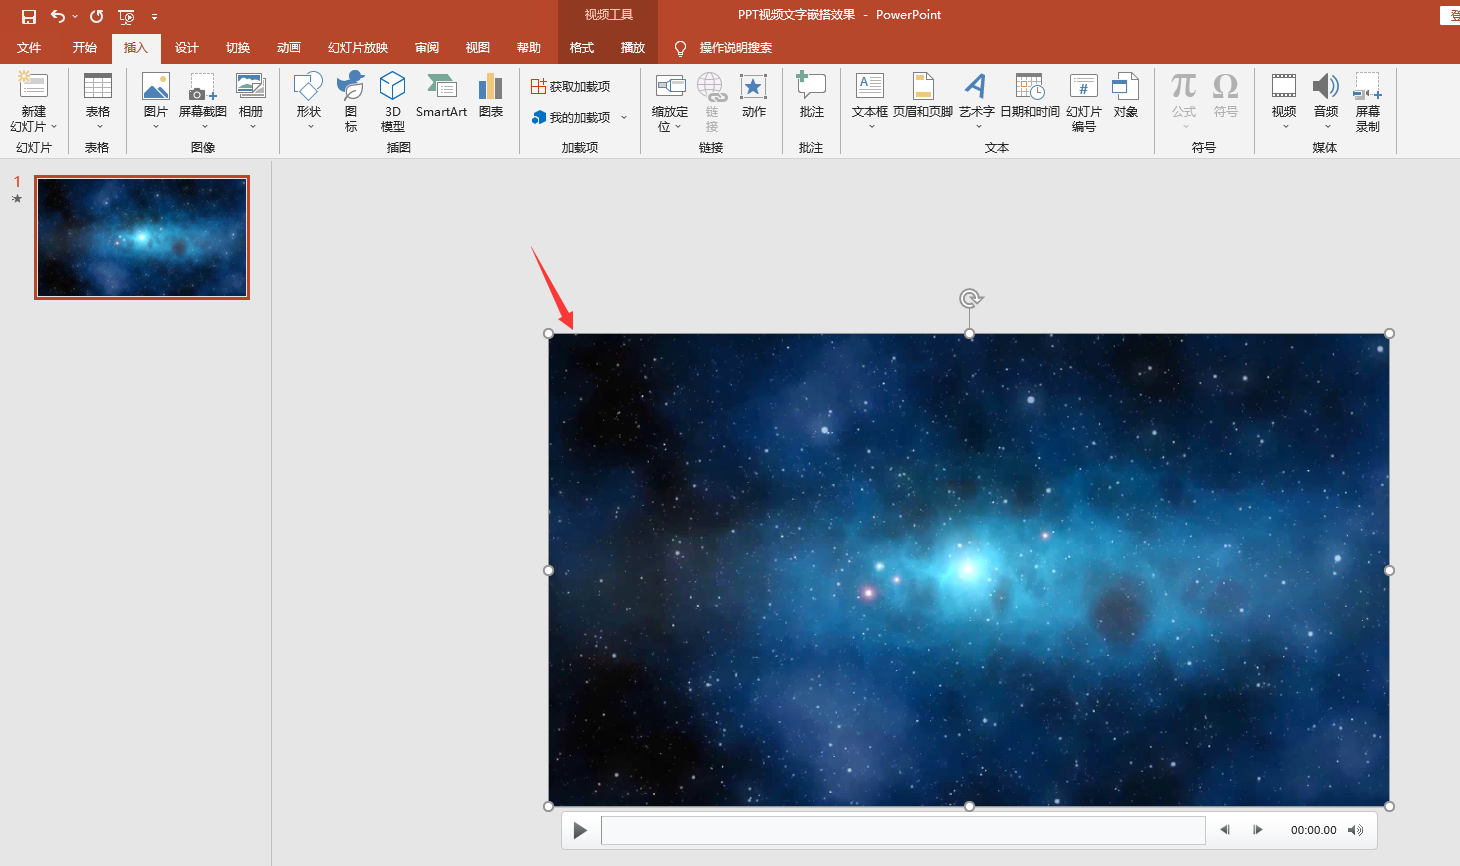The height and width of the screenshot is (866, 1460).
Task: Expand the my add-ins (我的加载项) arrow
Action: coord(624,118)
